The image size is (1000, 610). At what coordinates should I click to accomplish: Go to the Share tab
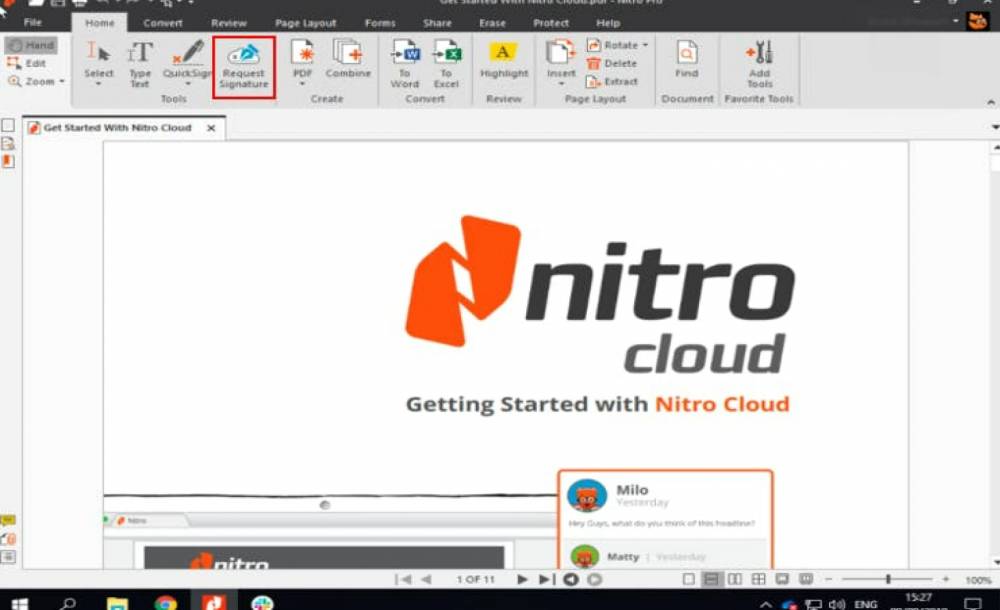[x=438, y=23]
